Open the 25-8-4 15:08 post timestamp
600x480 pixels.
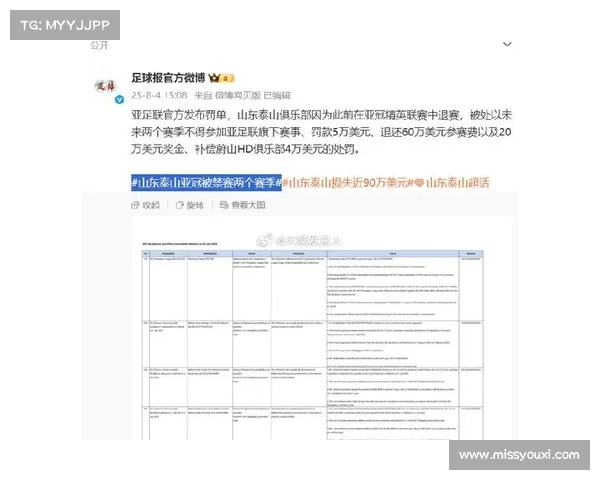[159, 95]
